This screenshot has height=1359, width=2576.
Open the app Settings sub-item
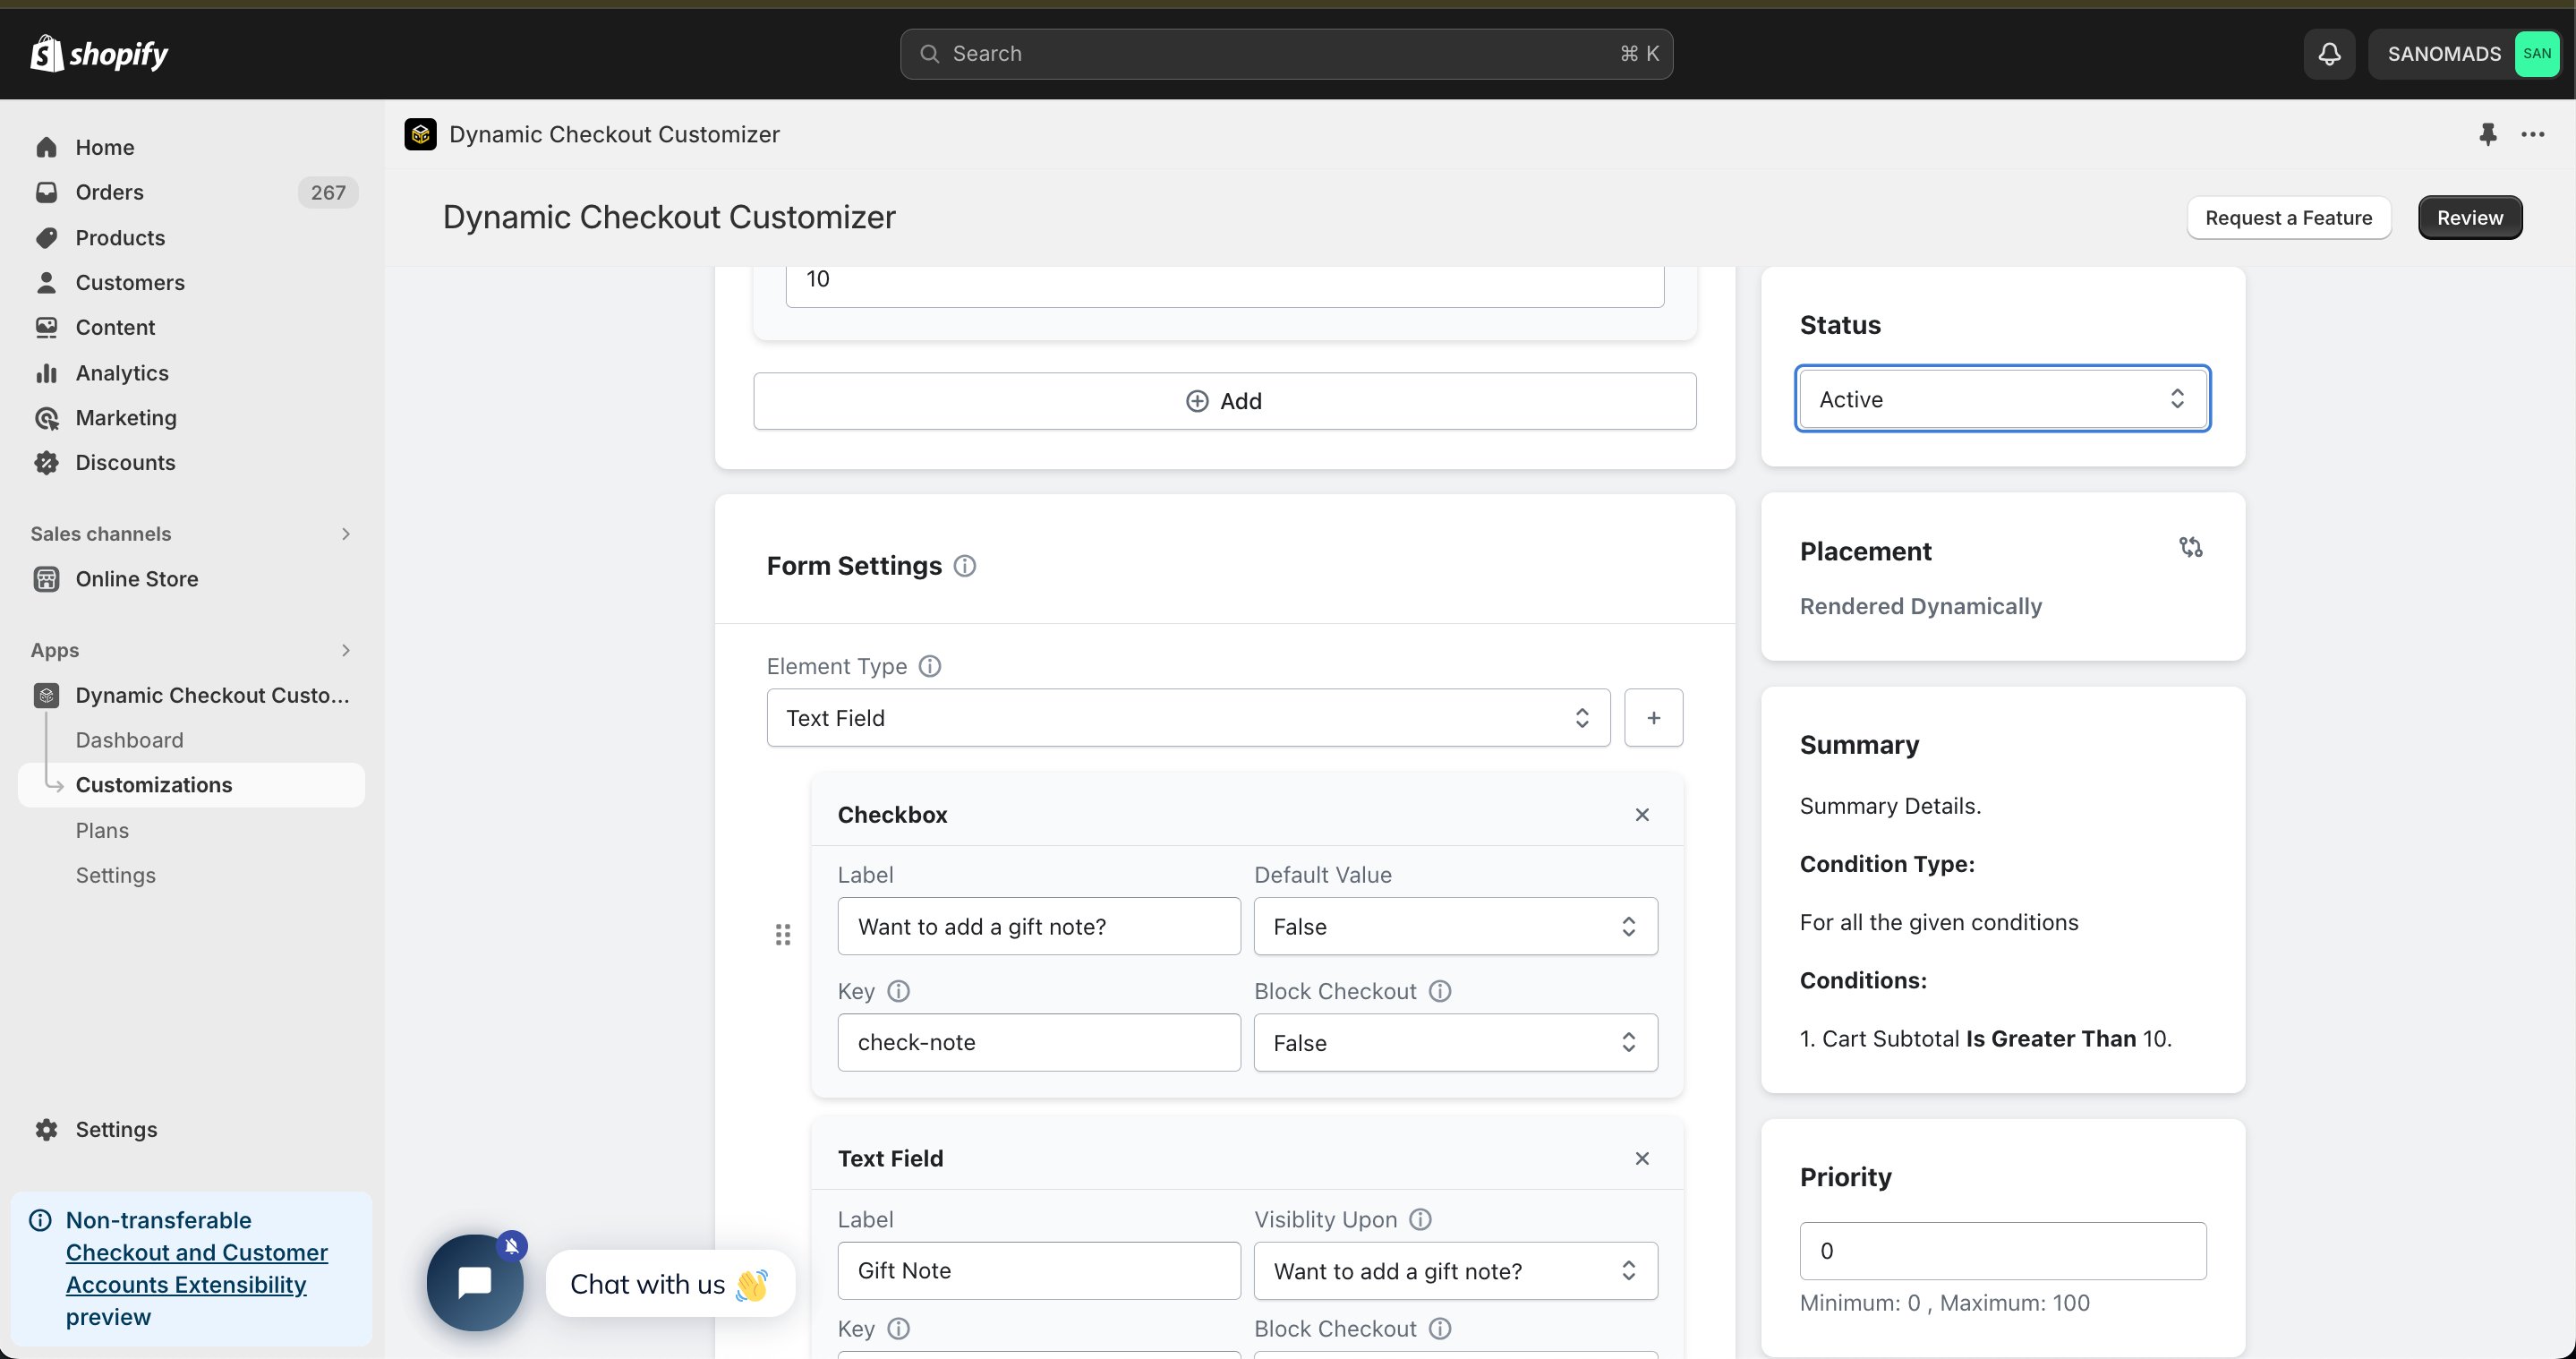click(116, 875)
